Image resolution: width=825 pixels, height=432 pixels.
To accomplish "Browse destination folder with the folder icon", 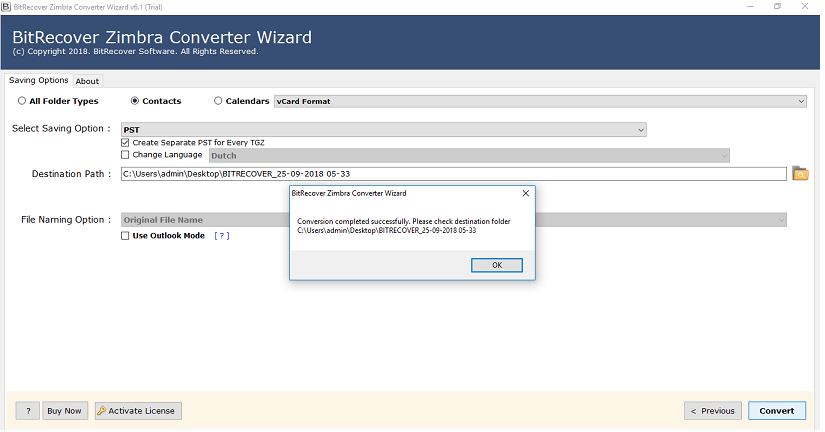I will click(x=800, y=174).
